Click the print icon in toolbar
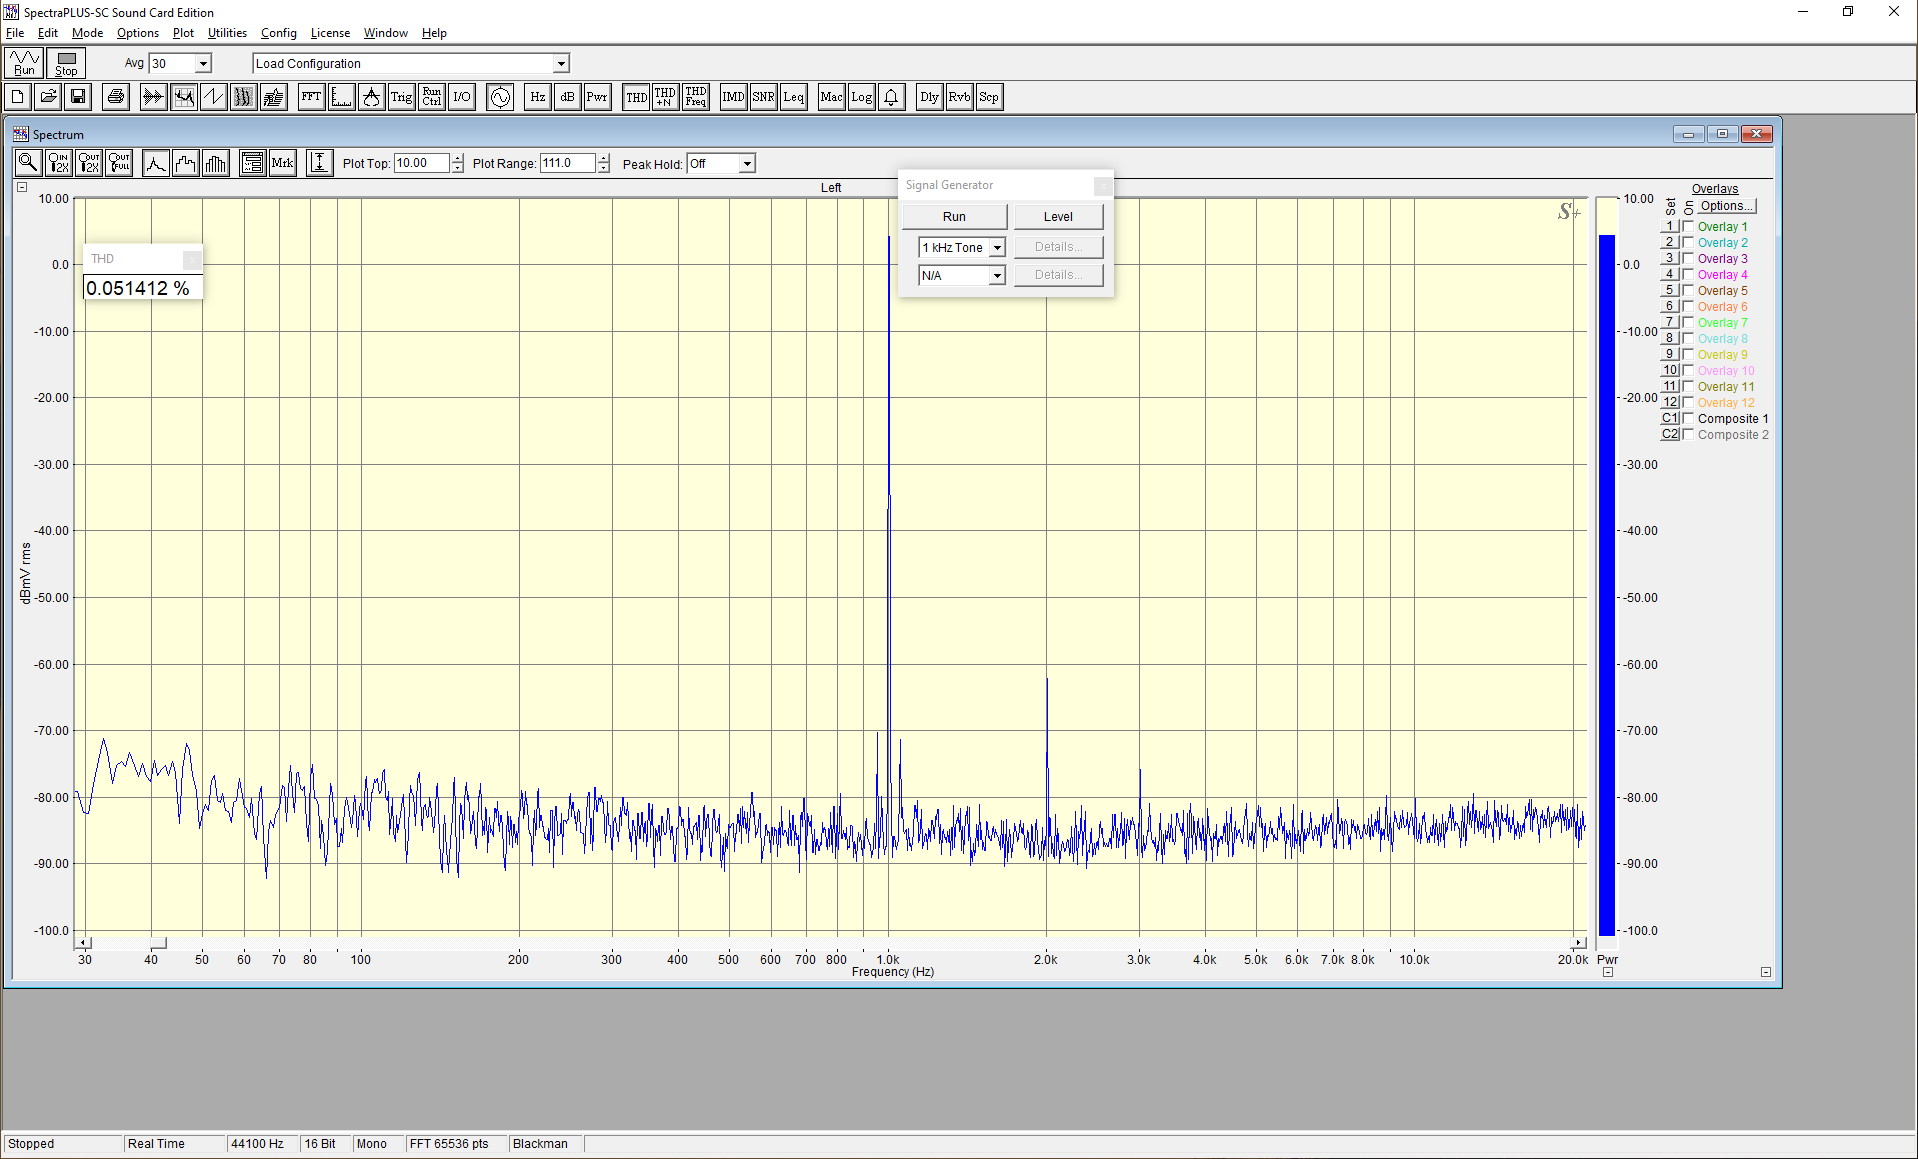Screen dimensions: 1918x1159 point(116,97)
